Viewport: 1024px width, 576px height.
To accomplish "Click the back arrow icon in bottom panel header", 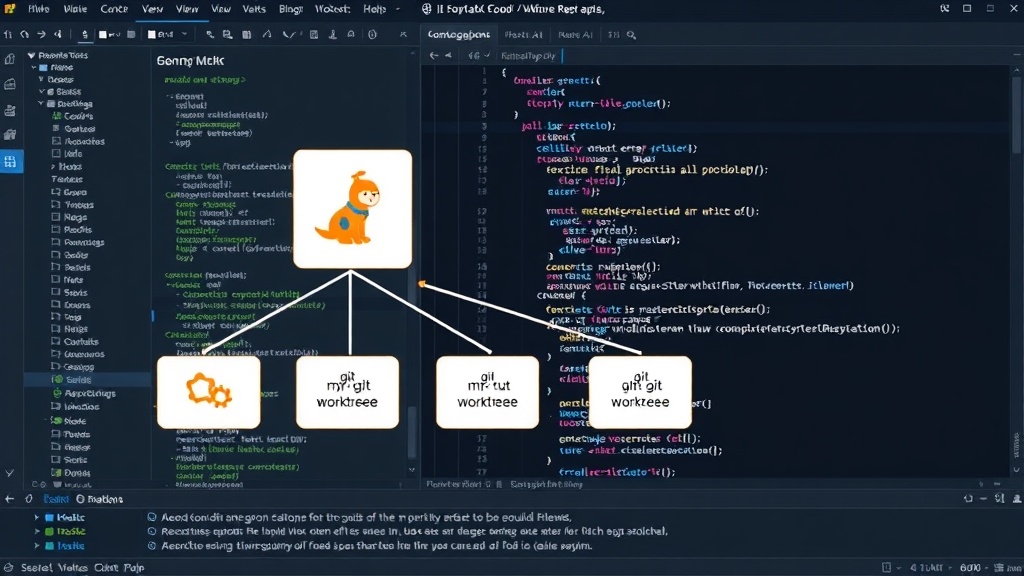I will [x=9, y=499].
